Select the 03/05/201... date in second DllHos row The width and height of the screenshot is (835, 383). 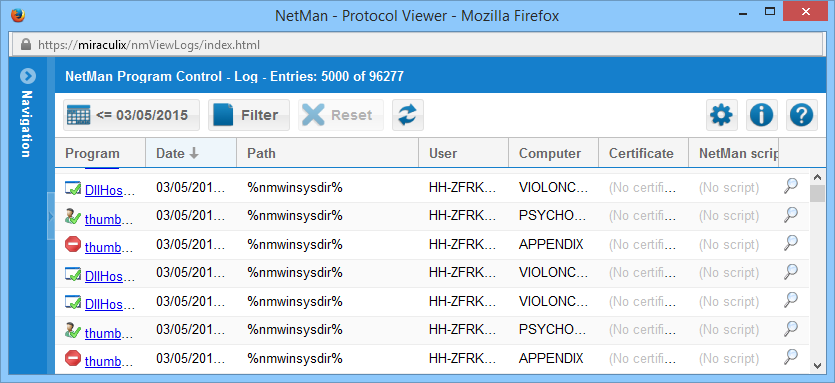[x=190, y=272]
